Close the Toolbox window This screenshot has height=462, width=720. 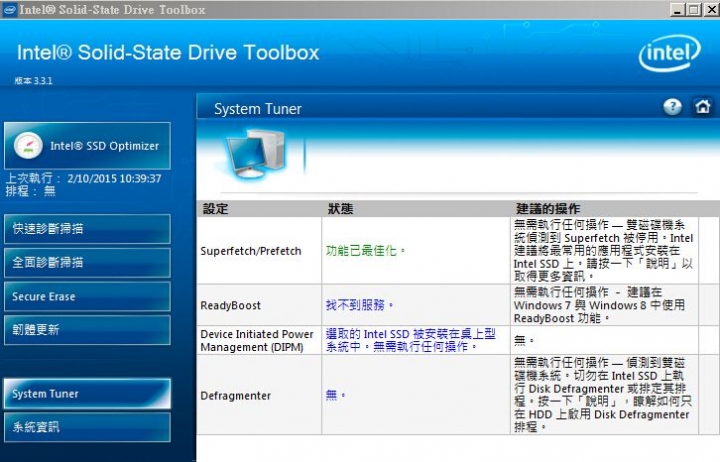711,9
